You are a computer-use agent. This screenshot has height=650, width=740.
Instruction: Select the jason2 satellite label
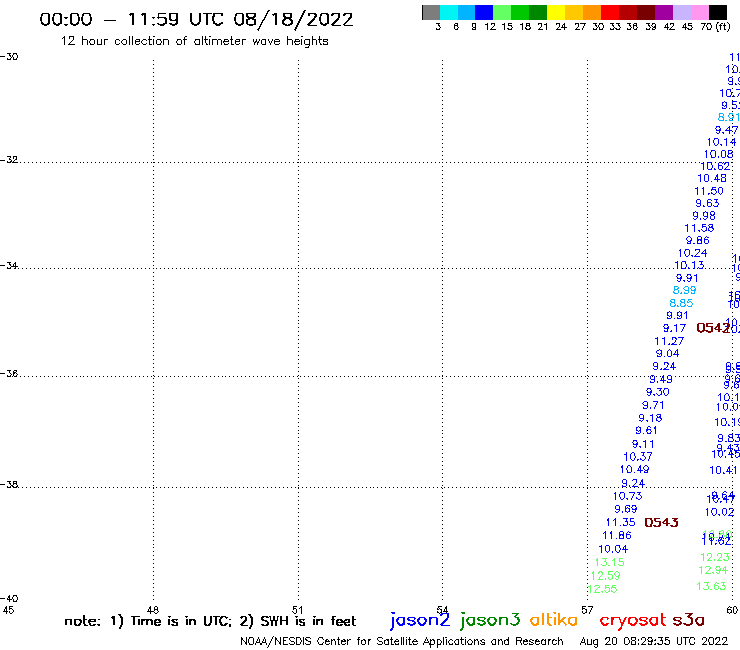[x=420, y=620]
